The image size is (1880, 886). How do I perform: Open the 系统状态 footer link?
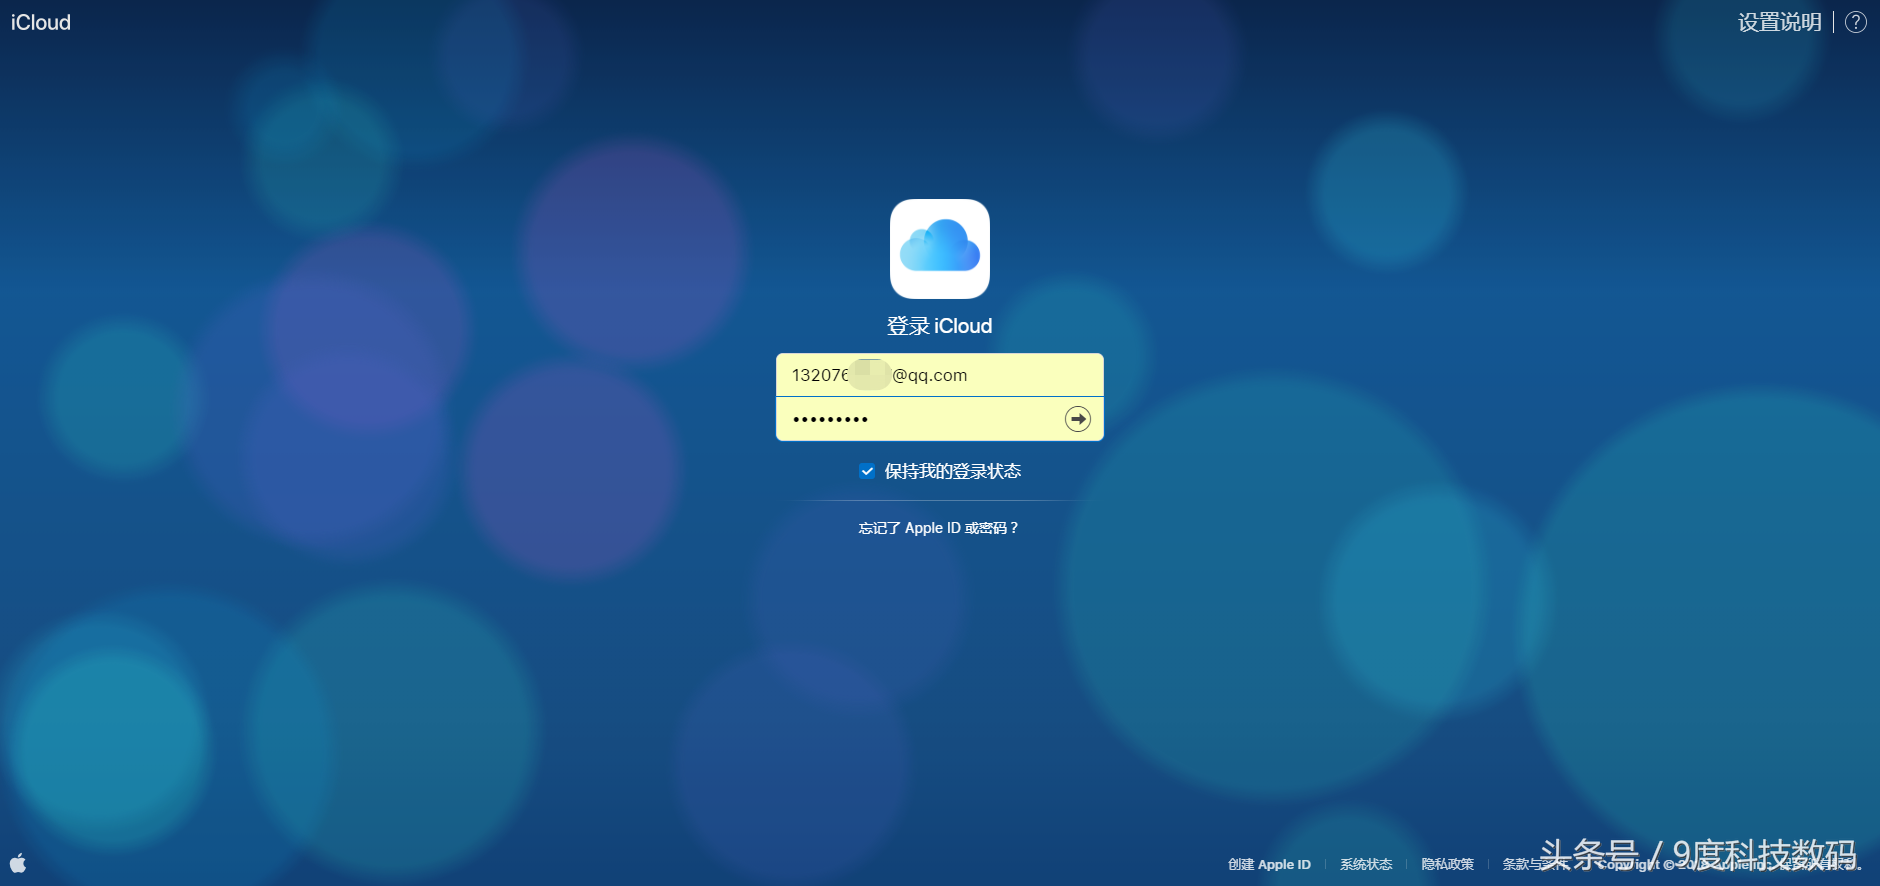(1366, 864)
